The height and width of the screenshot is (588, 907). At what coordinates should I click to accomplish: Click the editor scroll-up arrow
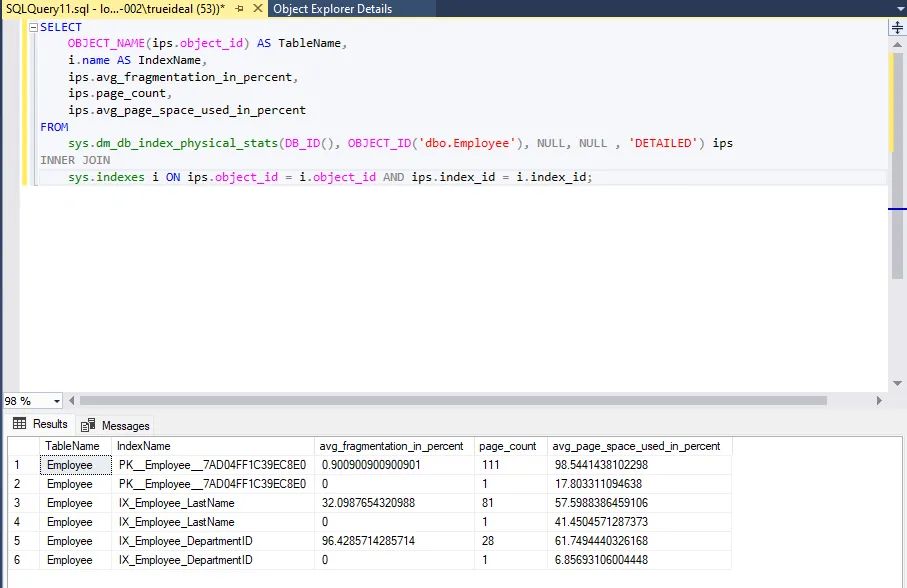(897, 45)
